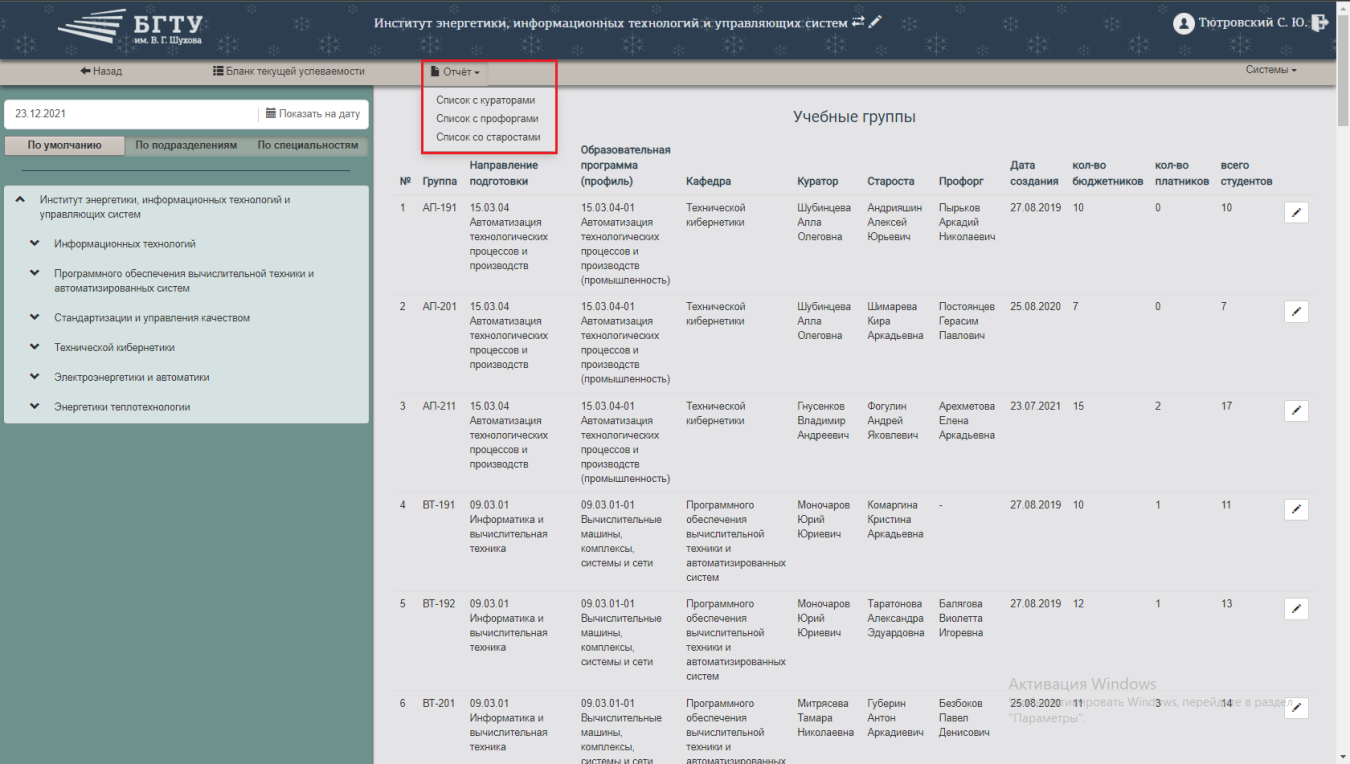Click the logout icon next to Тютровский С. Ю.
The width and height of the screenshot is (1350, 764).
1320,22
